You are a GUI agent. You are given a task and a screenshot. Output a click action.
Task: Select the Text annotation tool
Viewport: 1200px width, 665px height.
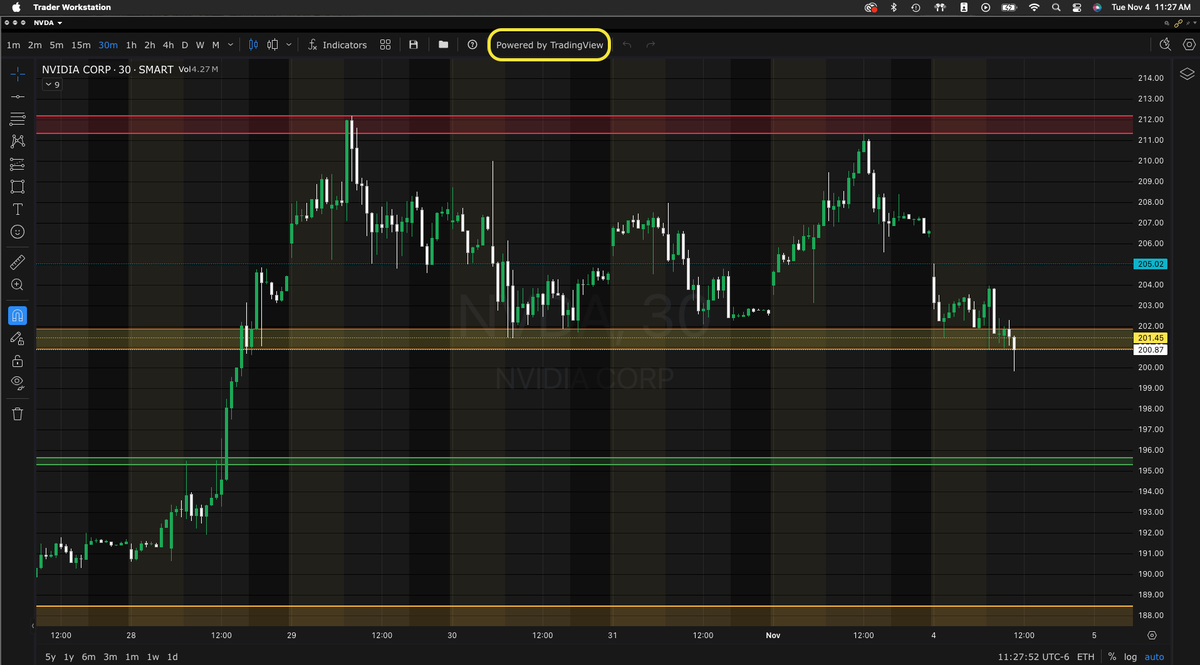coord(17,209)
